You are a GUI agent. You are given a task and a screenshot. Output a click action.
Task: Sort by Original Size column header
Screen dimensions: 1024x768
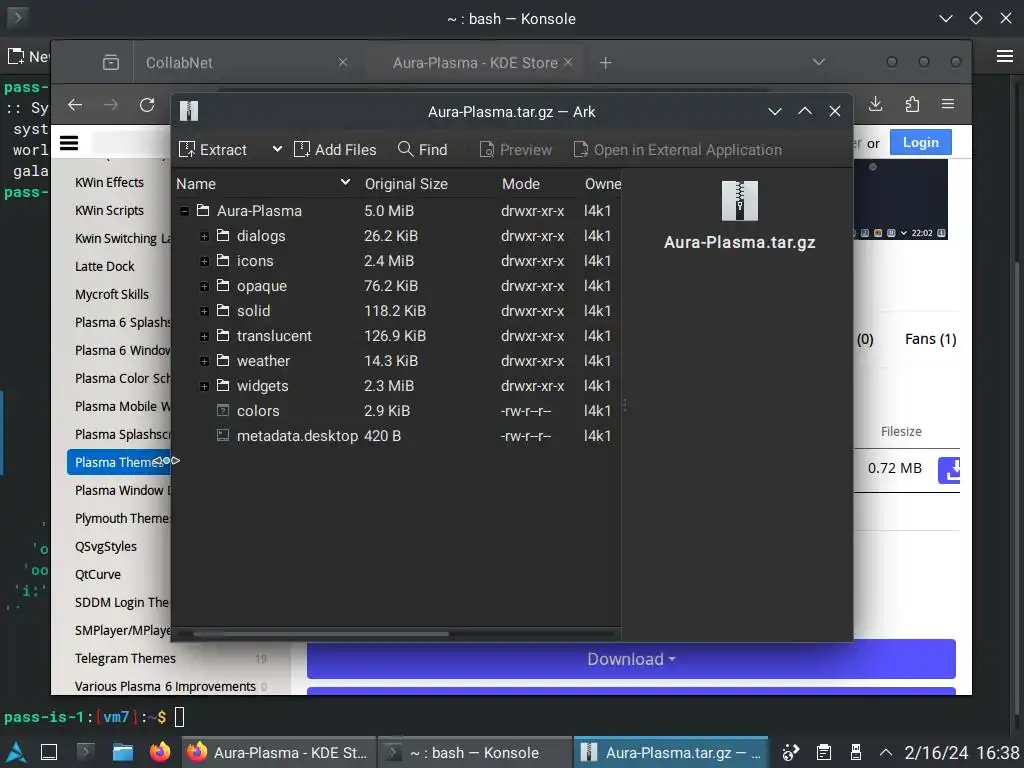point(426,184)
